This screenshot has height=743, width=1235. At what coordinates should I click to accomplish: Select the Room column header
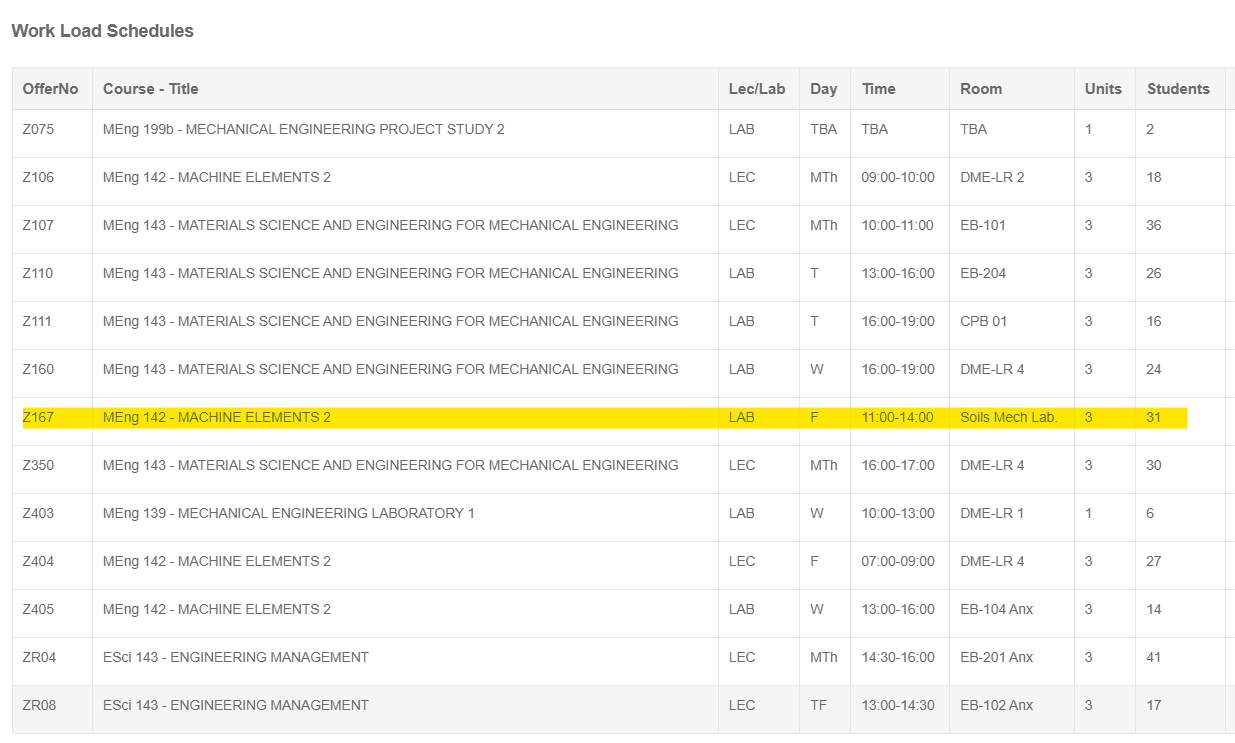[x=980, y=89]
